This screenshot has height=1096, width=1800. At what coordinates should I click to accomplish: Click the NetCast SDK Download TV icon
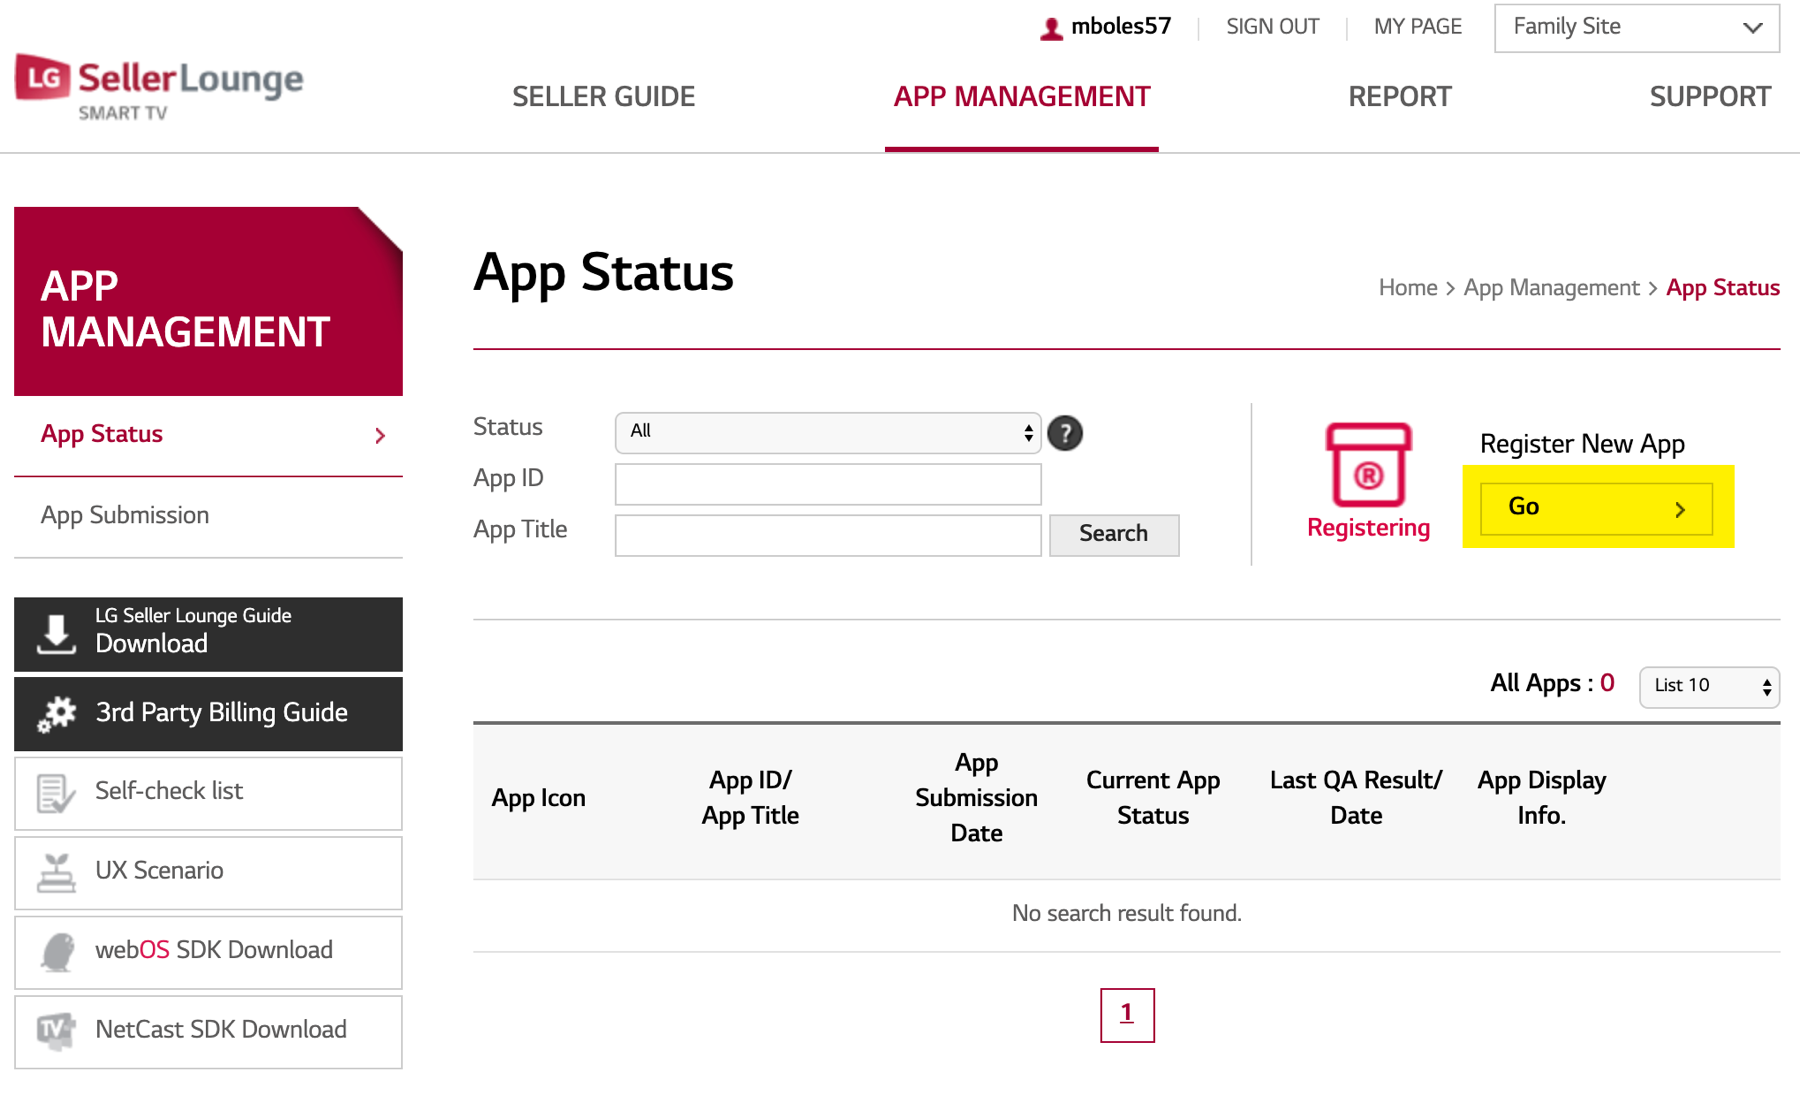click(56, 1031)
